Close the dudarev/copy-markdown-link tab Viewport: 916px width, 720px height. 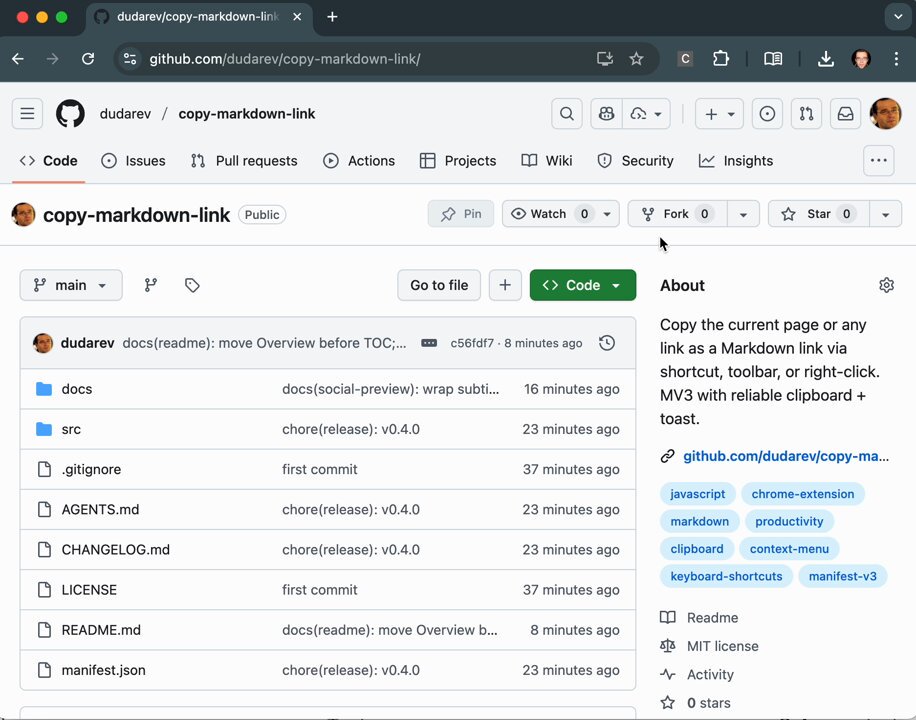297,17
